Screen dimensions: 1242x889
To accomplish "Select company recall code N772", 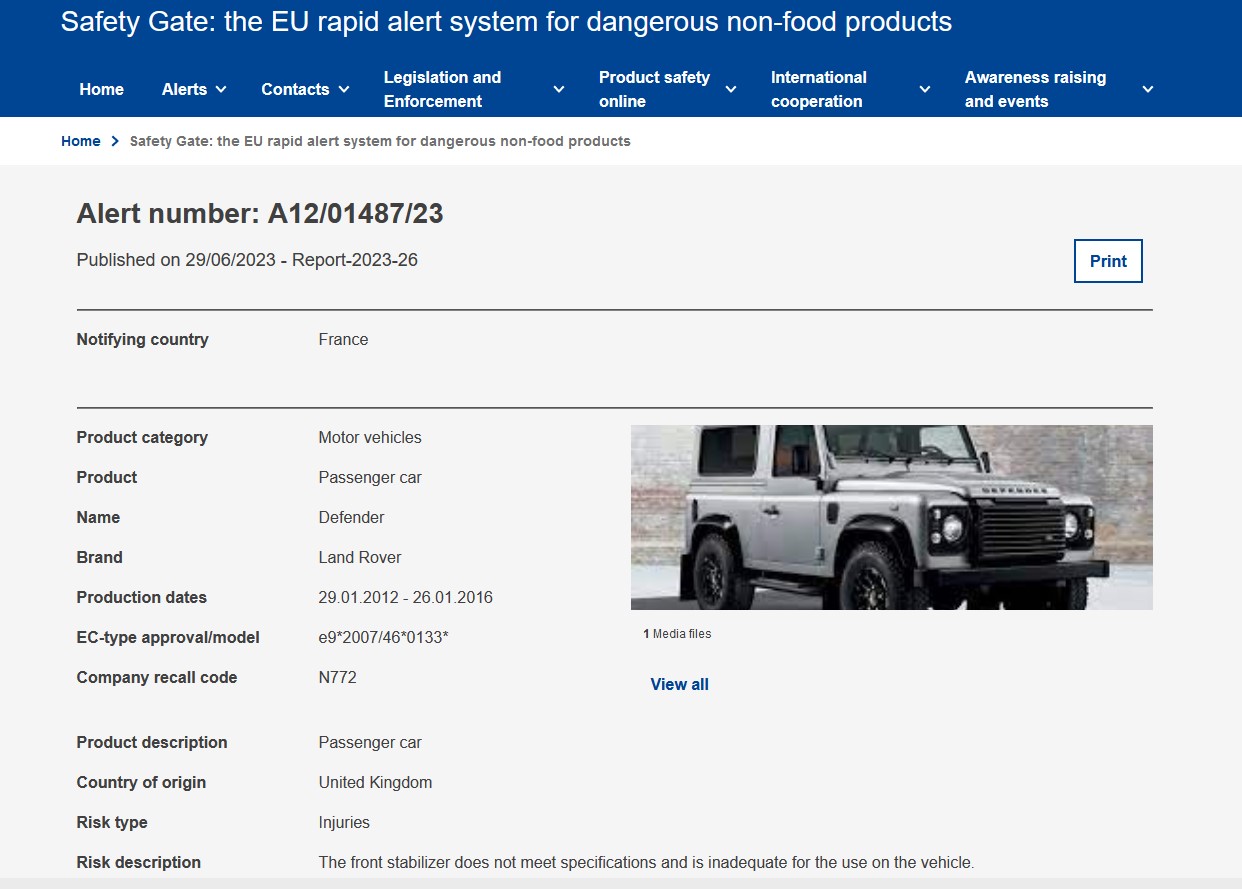I will pyautogui.click(x=337, y=677).
